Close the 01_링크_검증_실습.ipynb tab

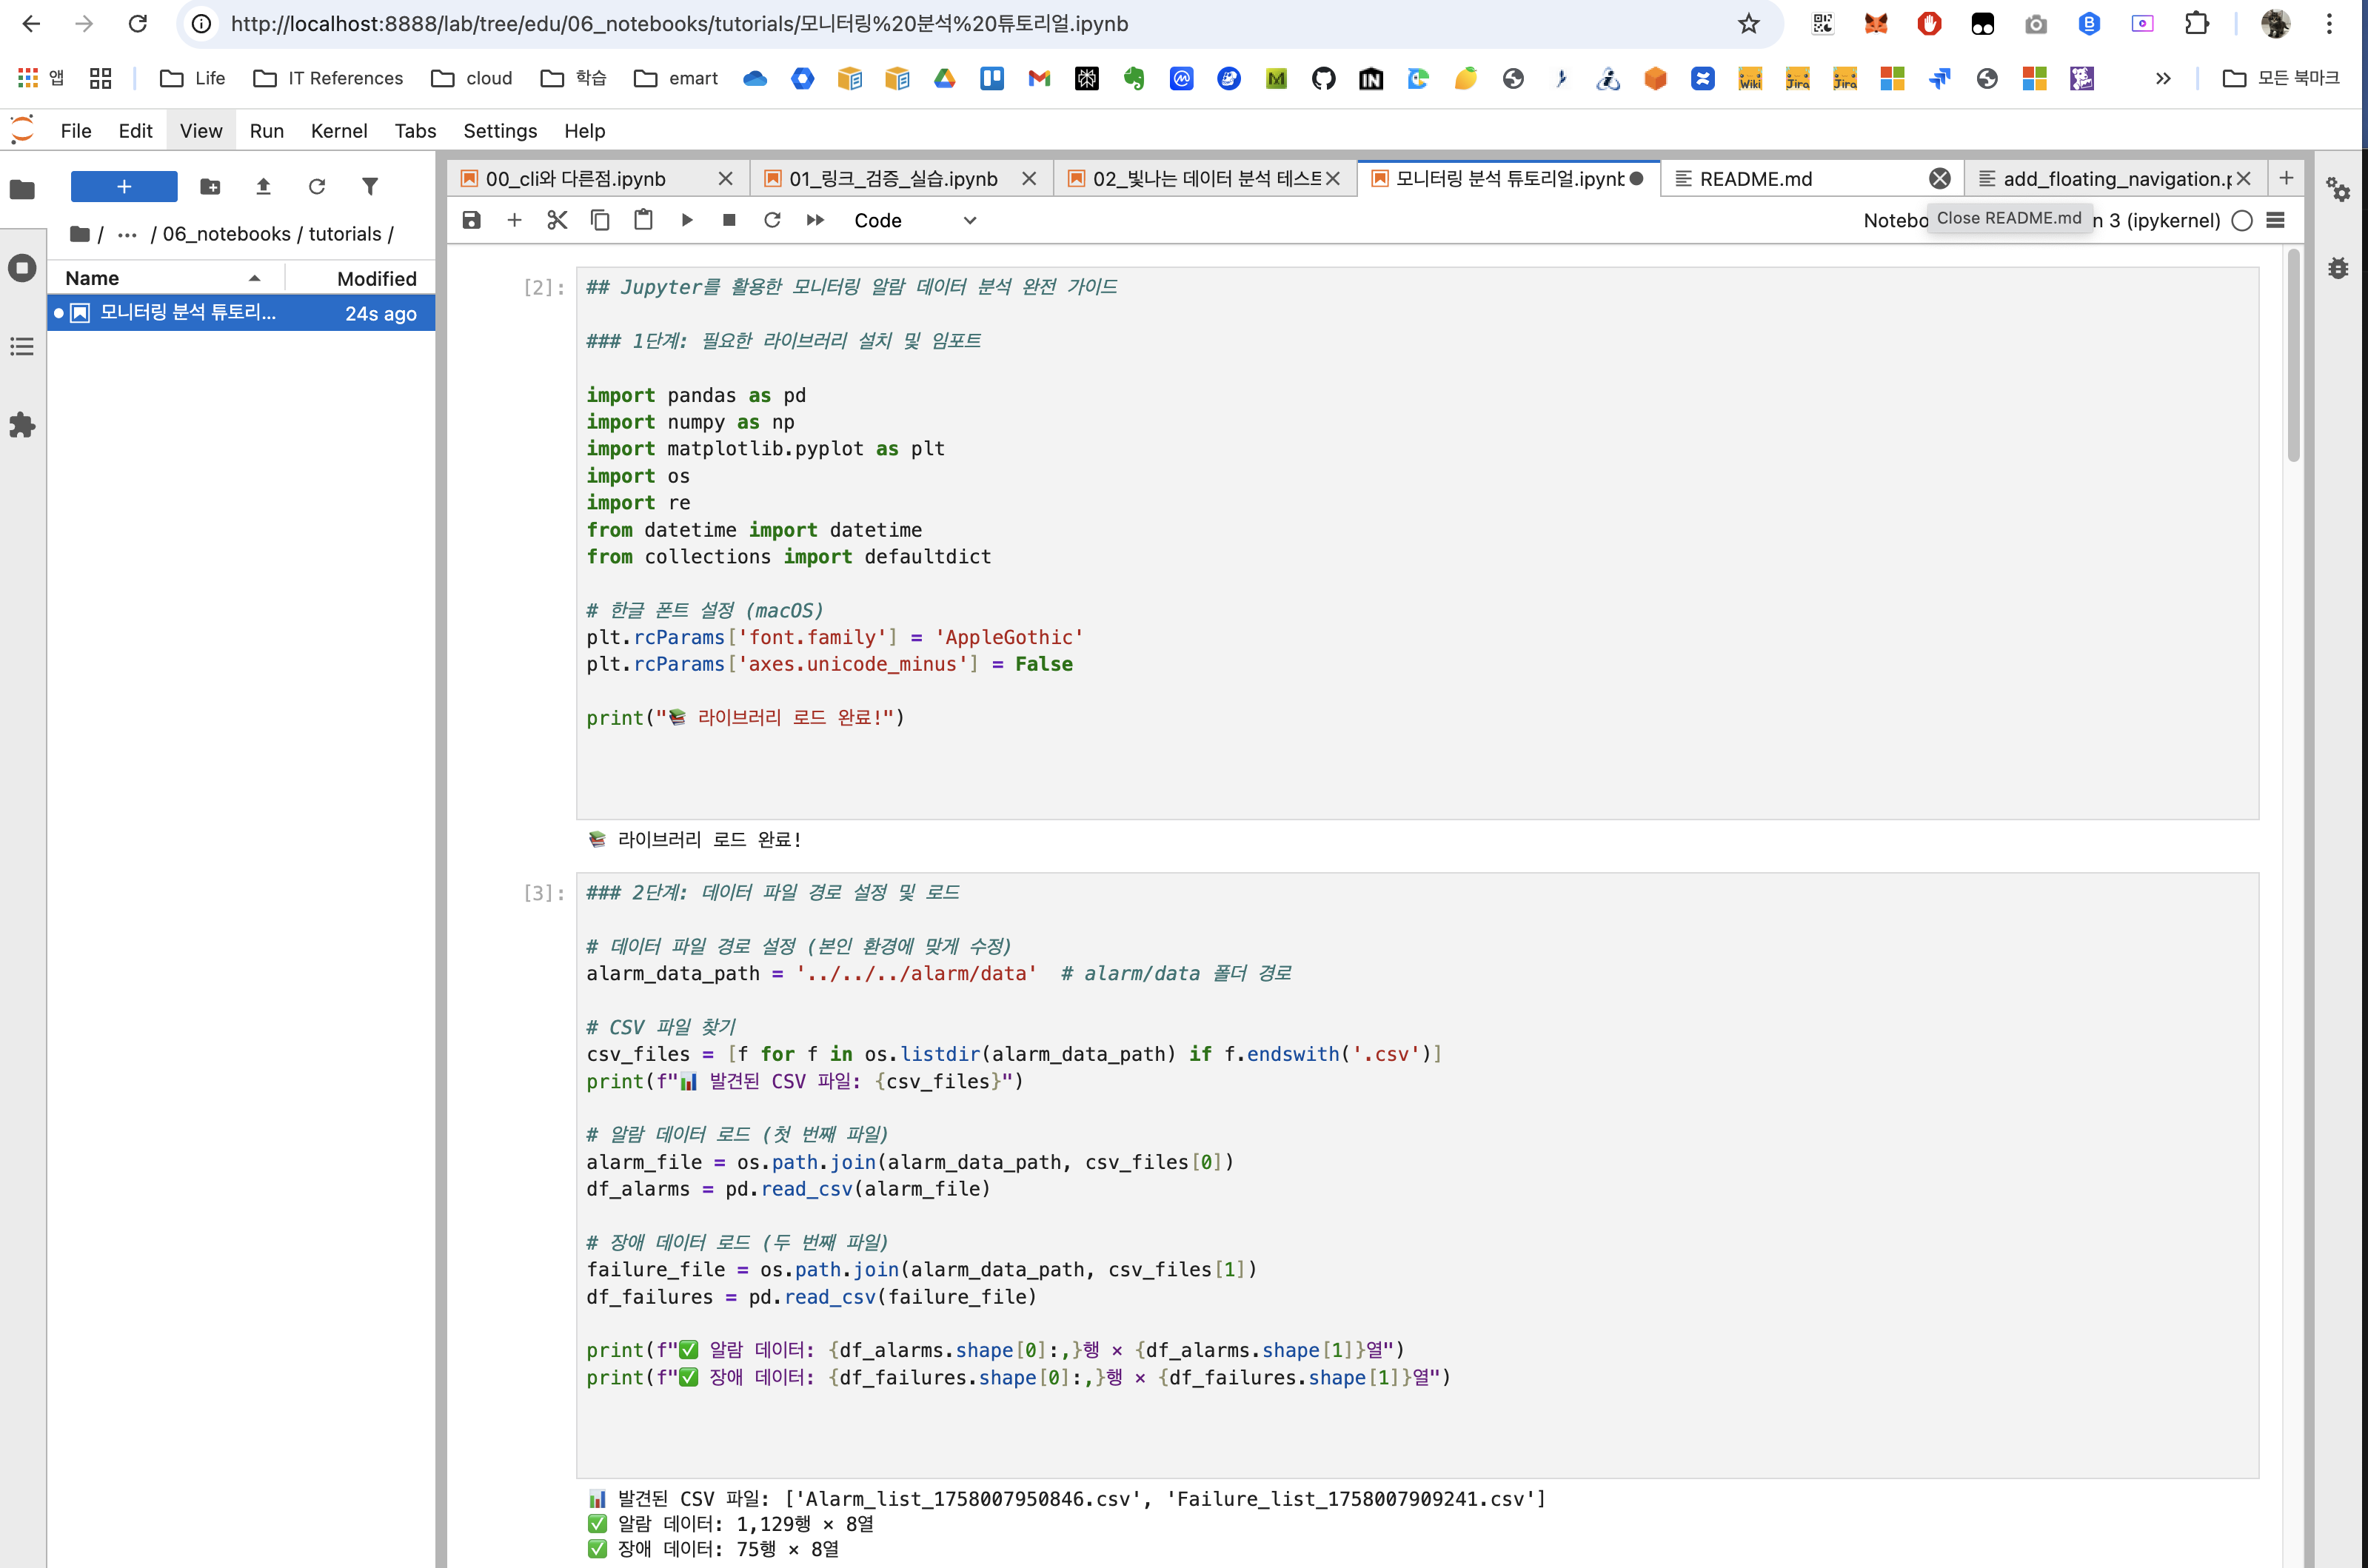click(1029, 179)
